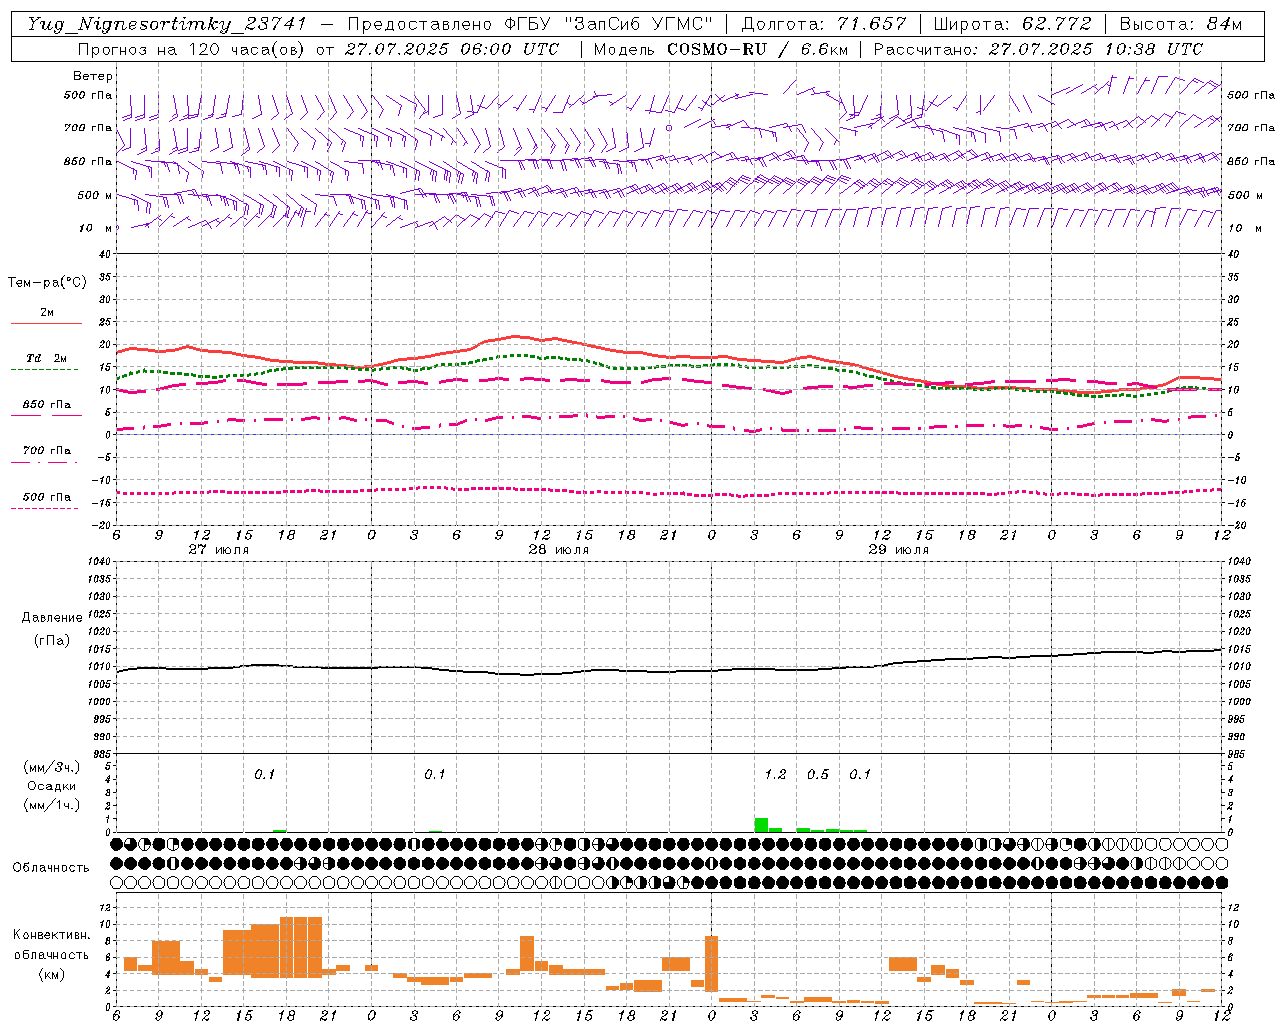Click the Давление pressure panel label
The image size is (1280, 1024).
pyautogui.click(x=52, y=618)
